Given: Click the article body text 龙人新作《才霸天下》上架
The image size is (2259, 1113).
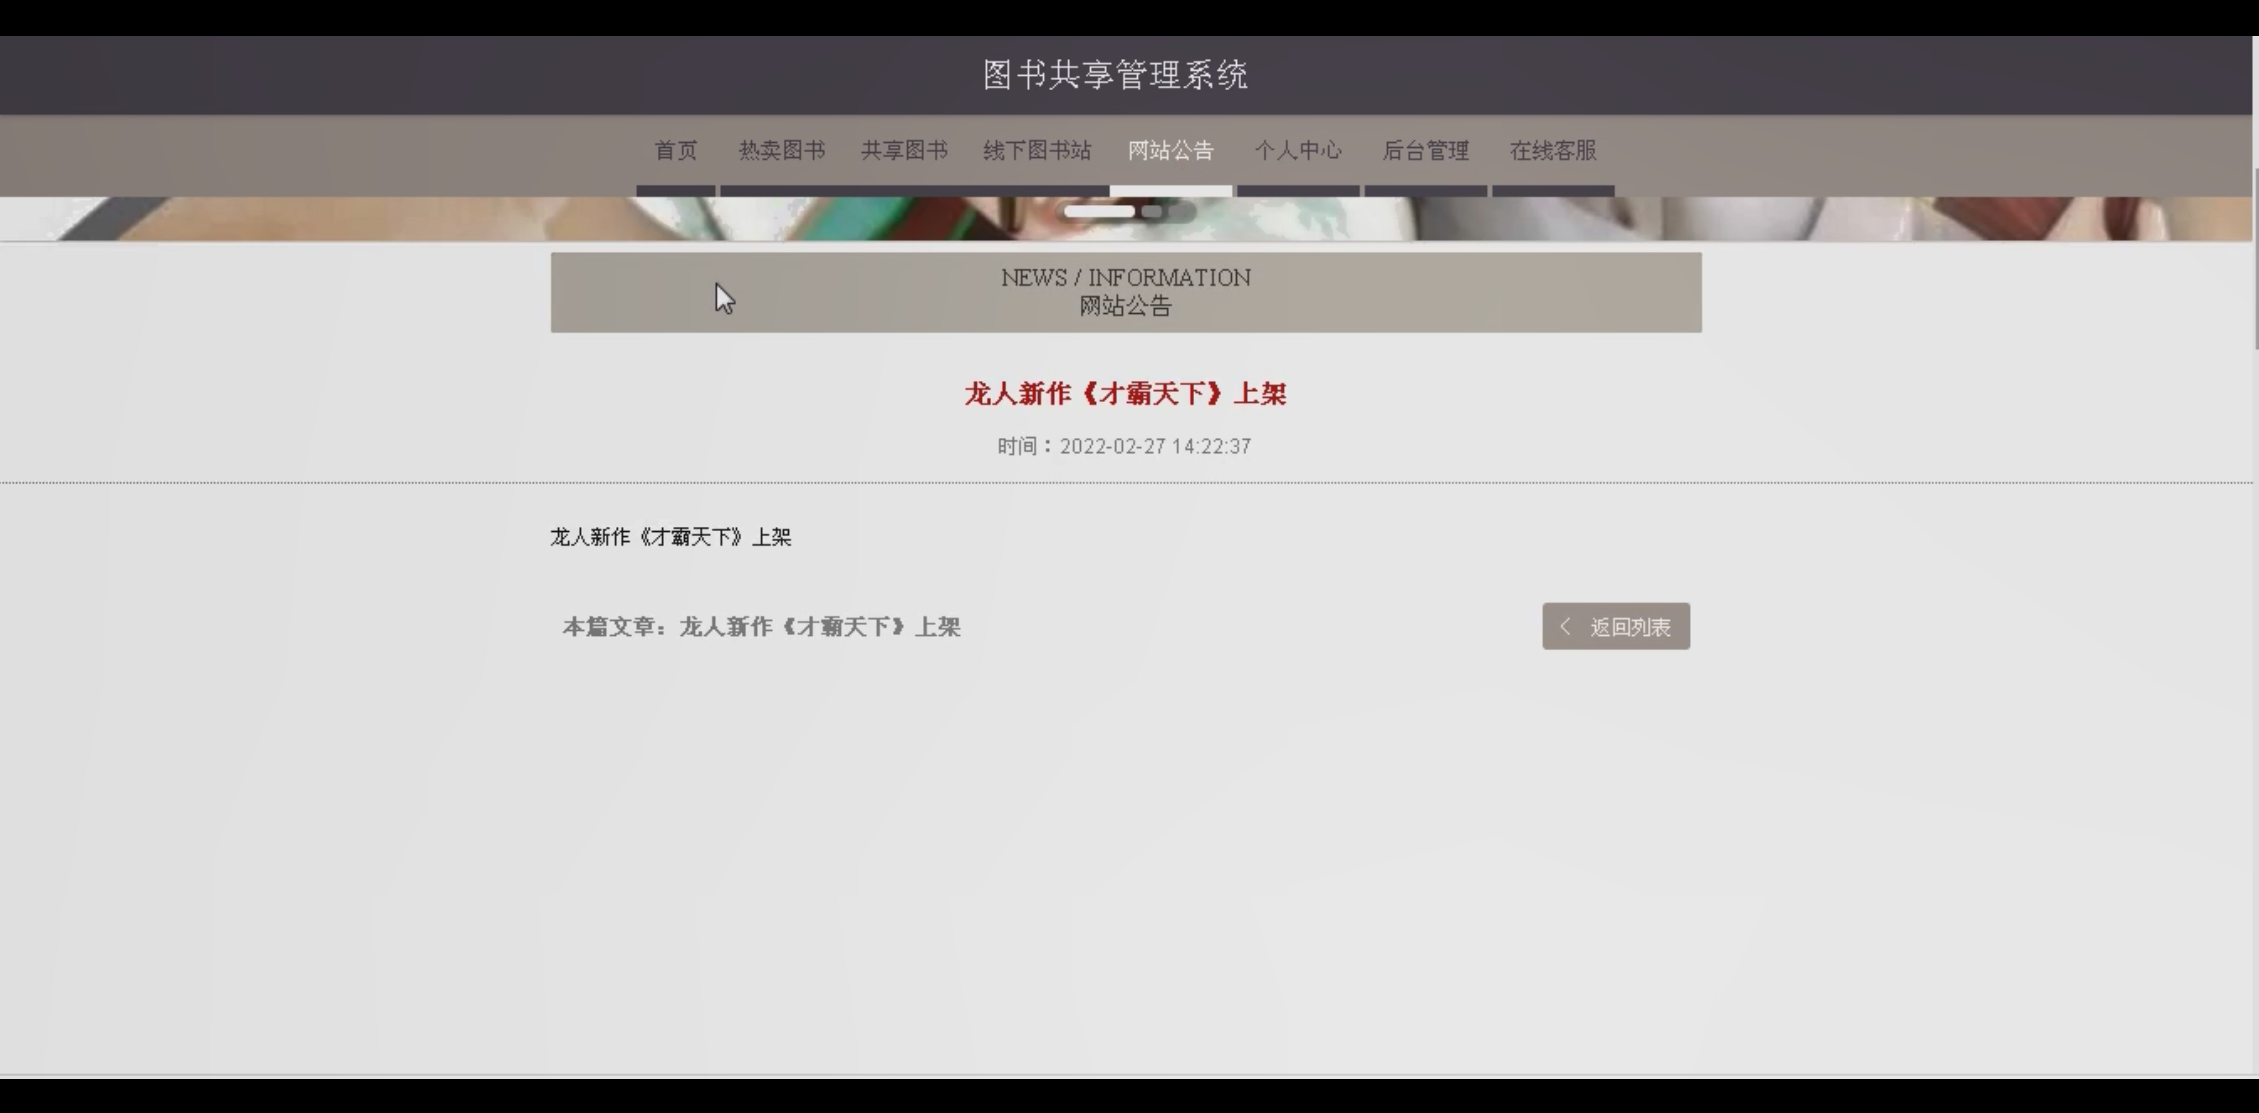Looking at the screenshot, I should [x=671, y=537].
